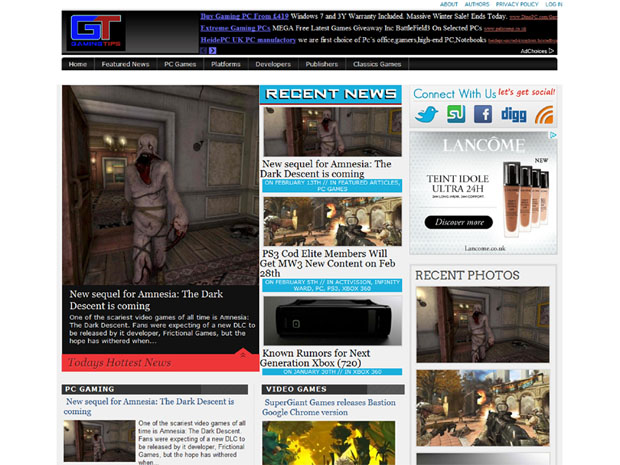Open the PC Games menu item
This screenshot has height=465, width=620.
[180, 64]
